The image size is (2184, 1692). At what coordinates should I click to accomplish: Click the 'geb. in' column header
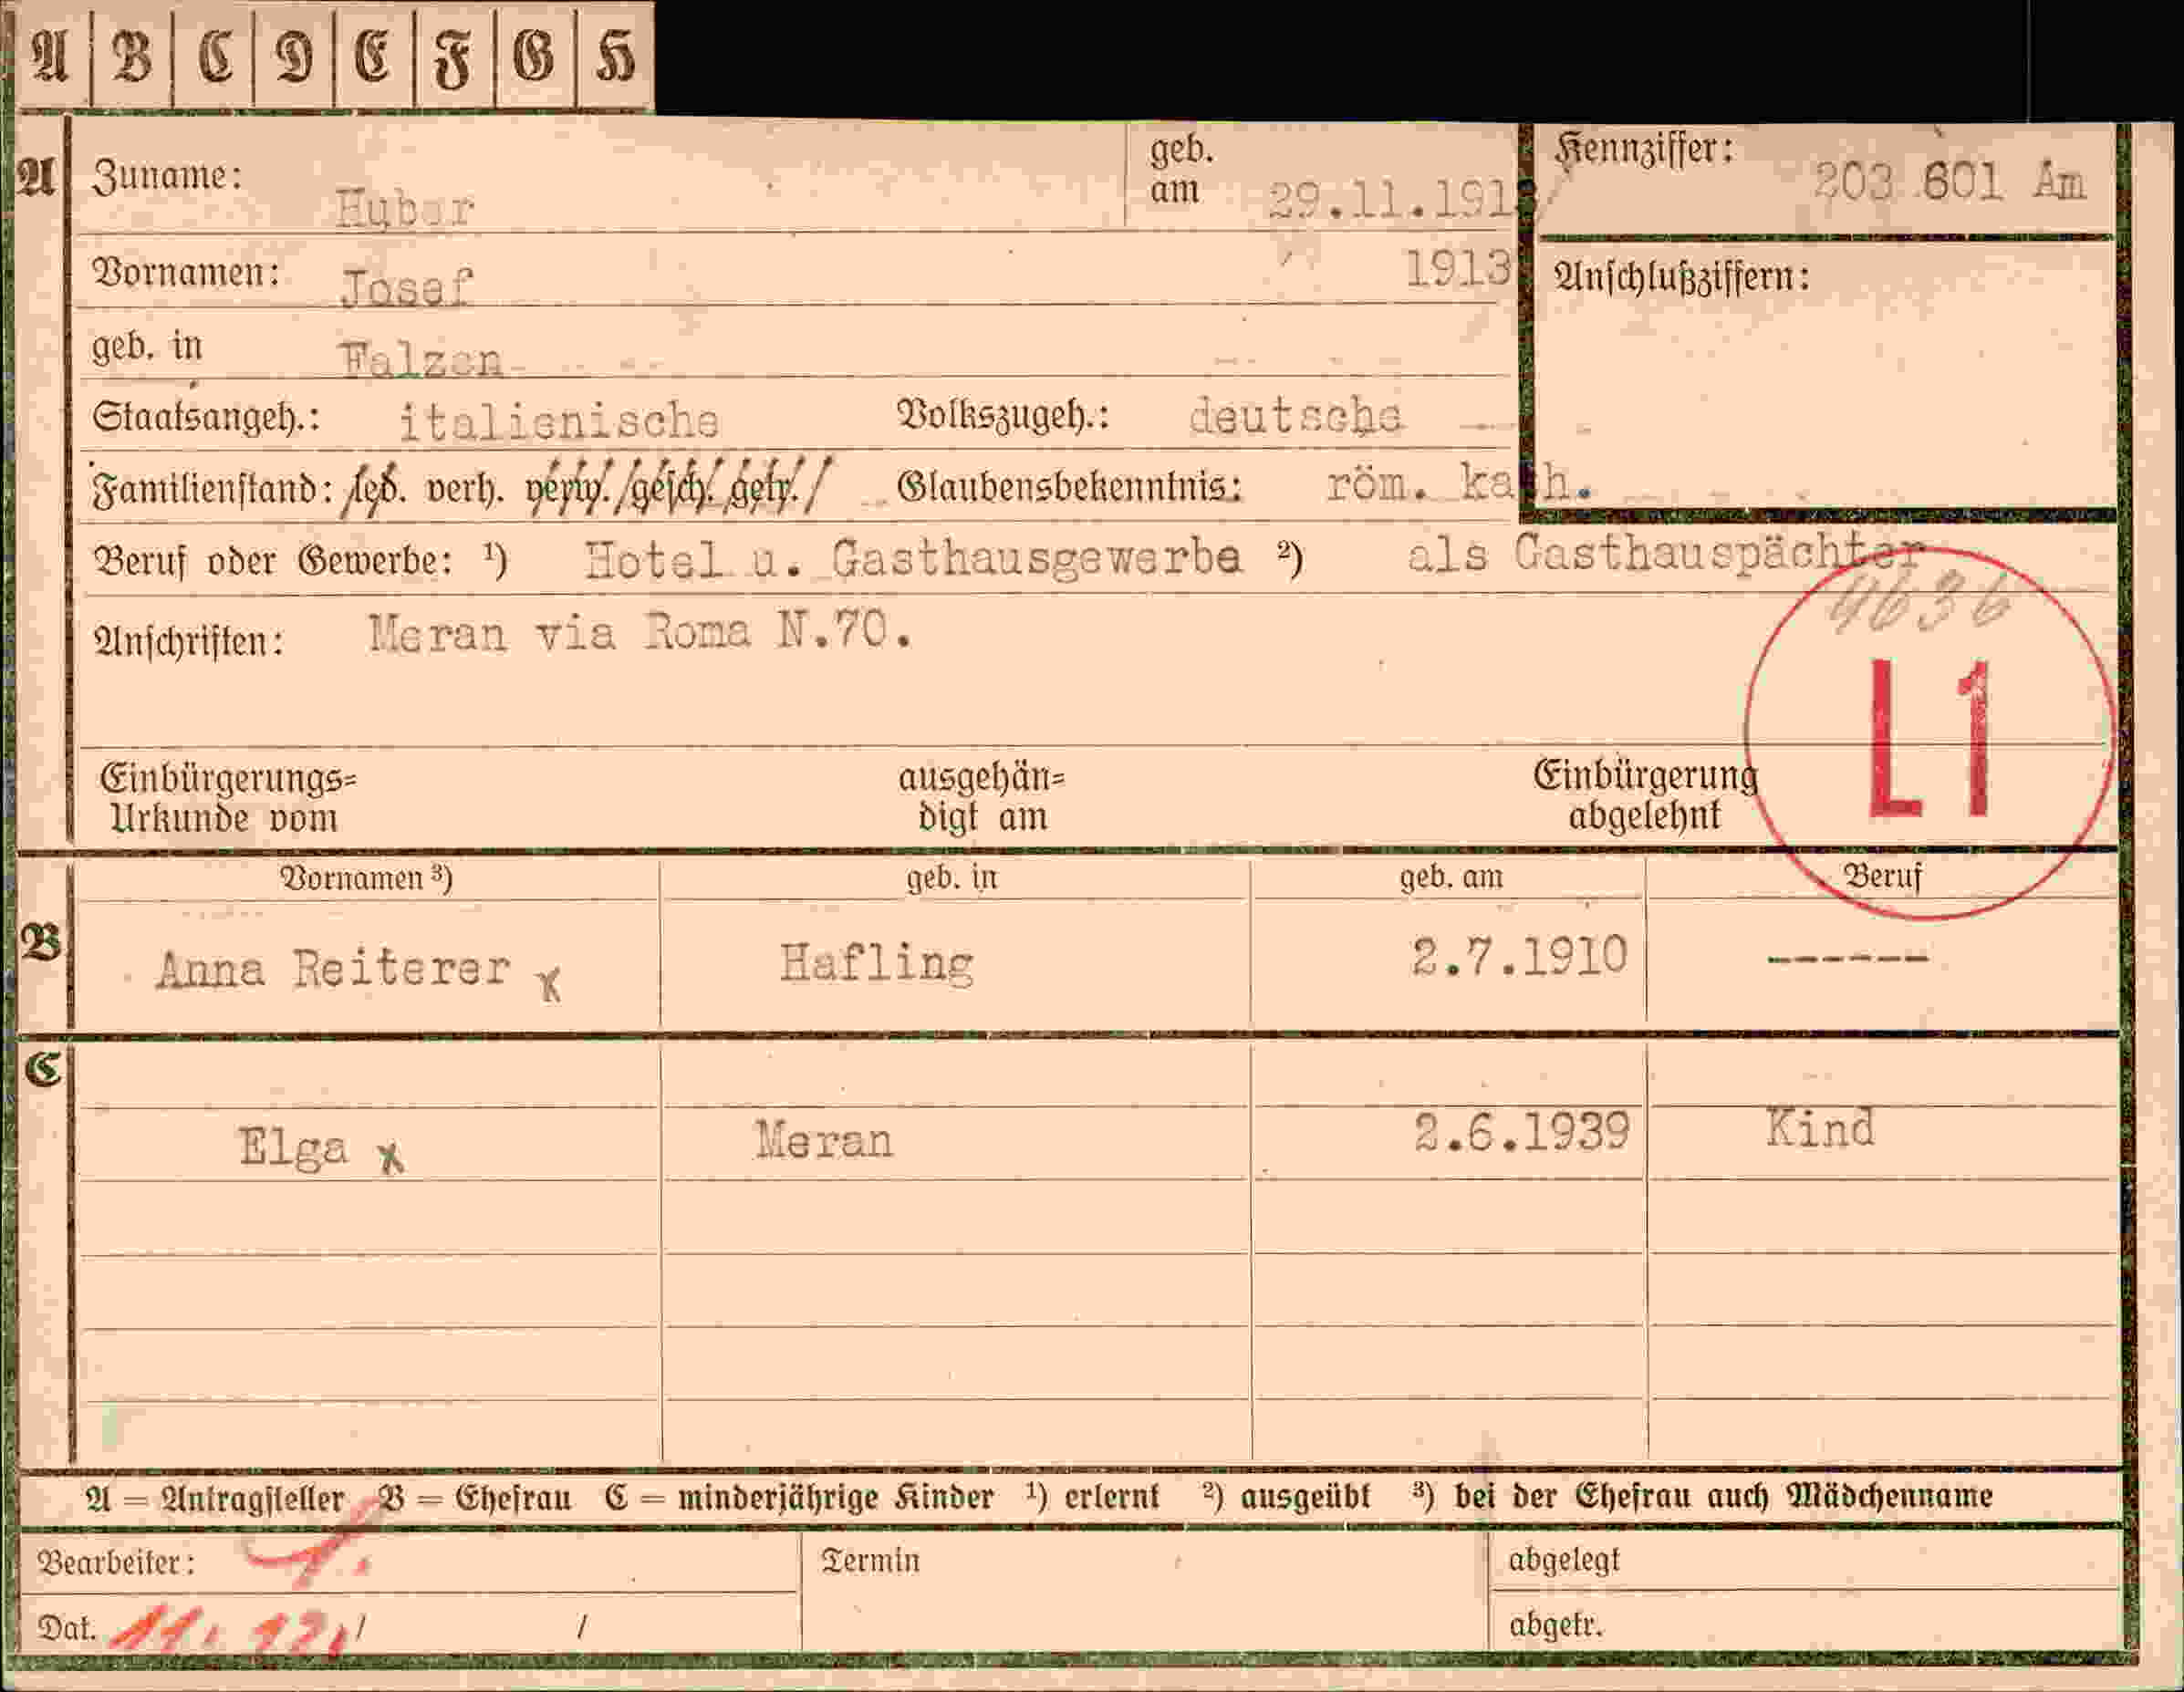pos(952,877)
